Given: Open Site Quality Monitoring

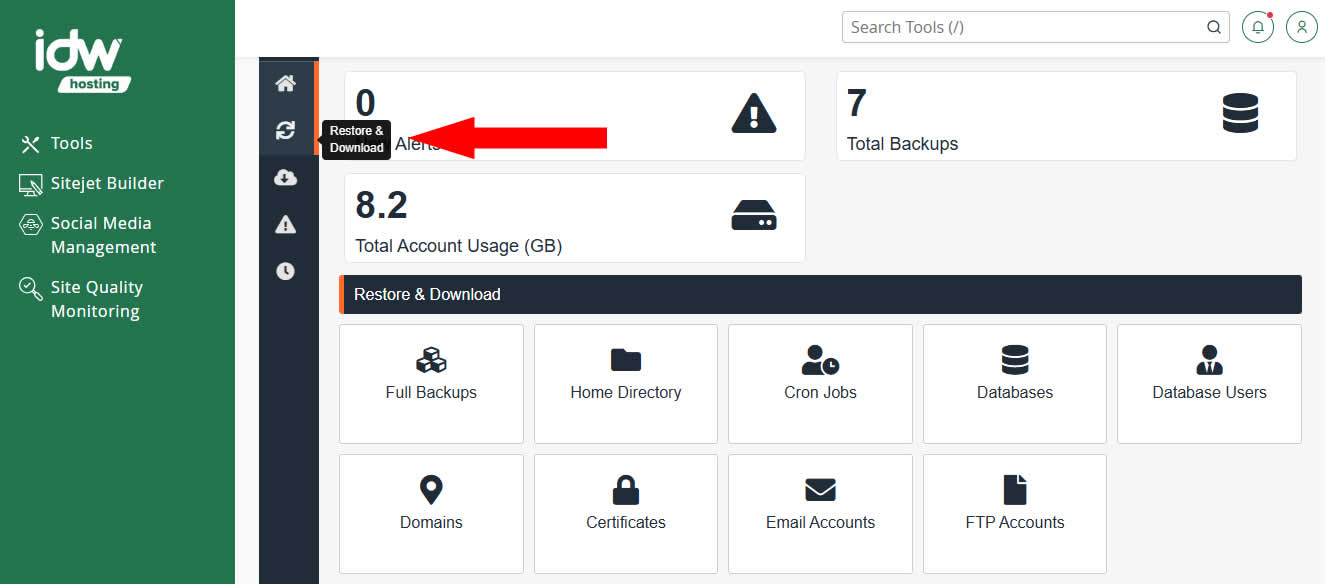Looking at the screenshot, I should coord(96,299).
